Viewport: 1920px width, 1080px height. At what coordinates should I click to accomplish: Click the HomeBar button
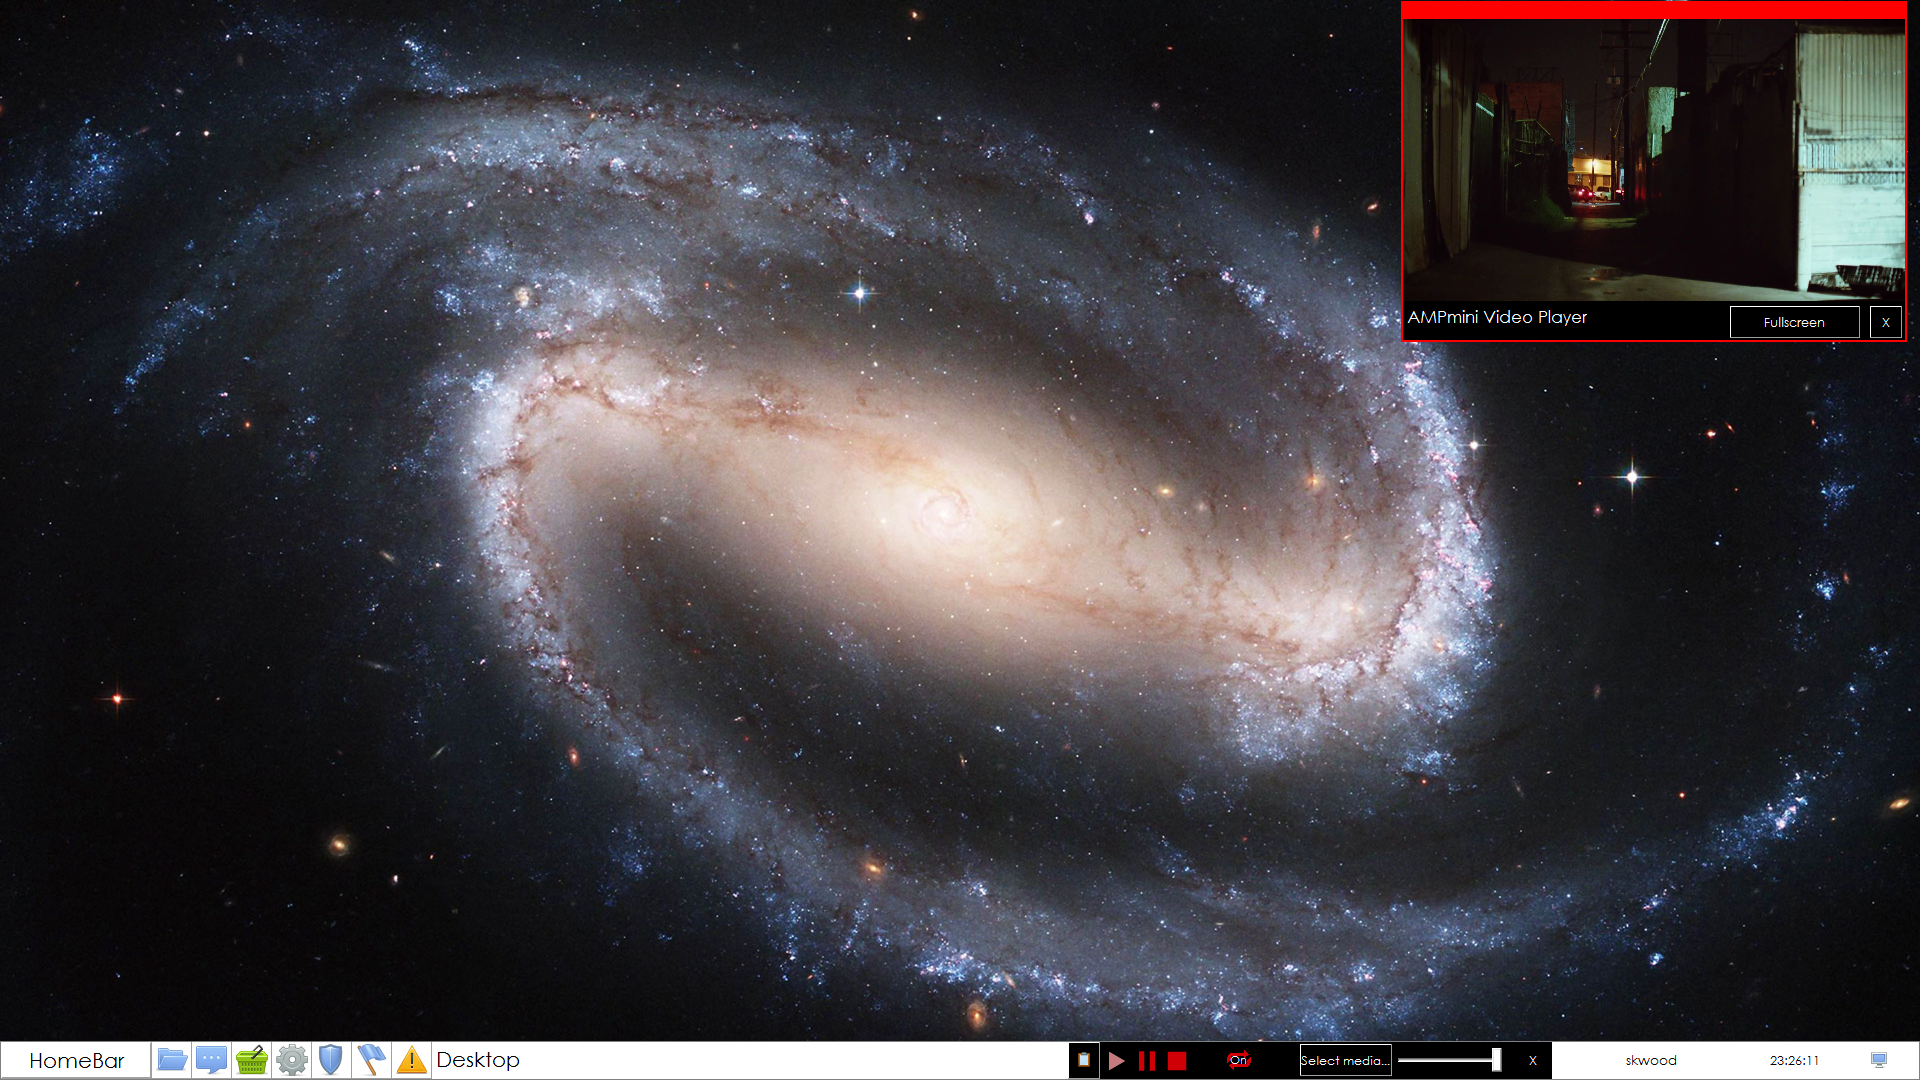77,1060
